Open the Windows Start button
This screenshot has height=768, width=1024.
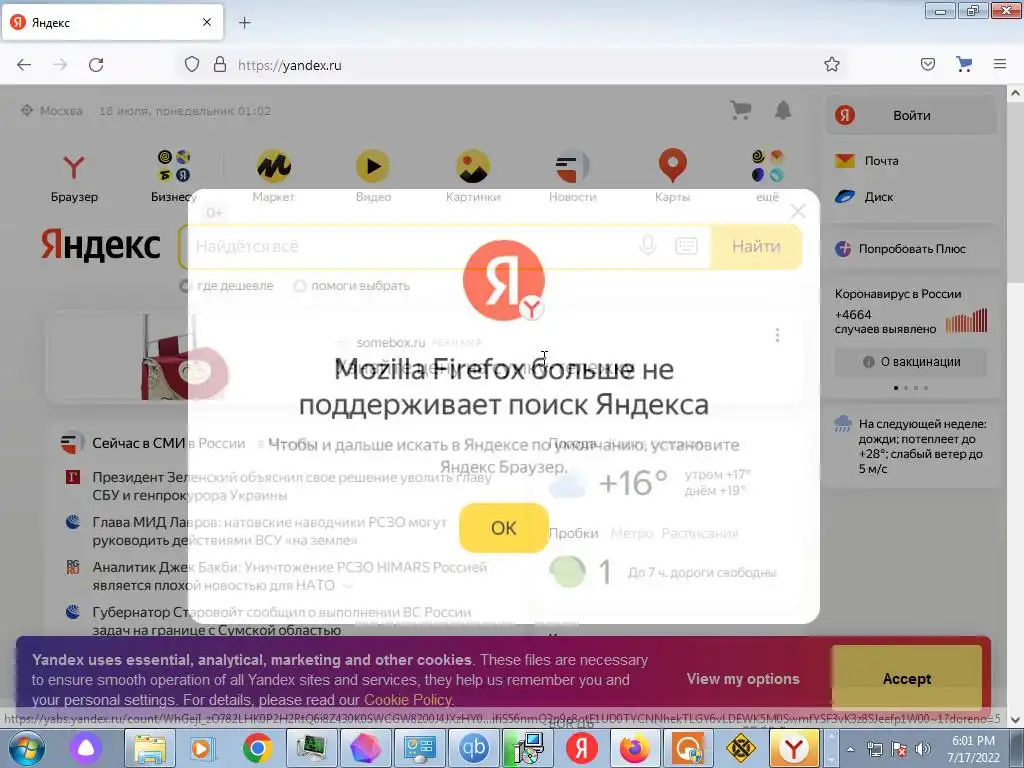point(24,748)
